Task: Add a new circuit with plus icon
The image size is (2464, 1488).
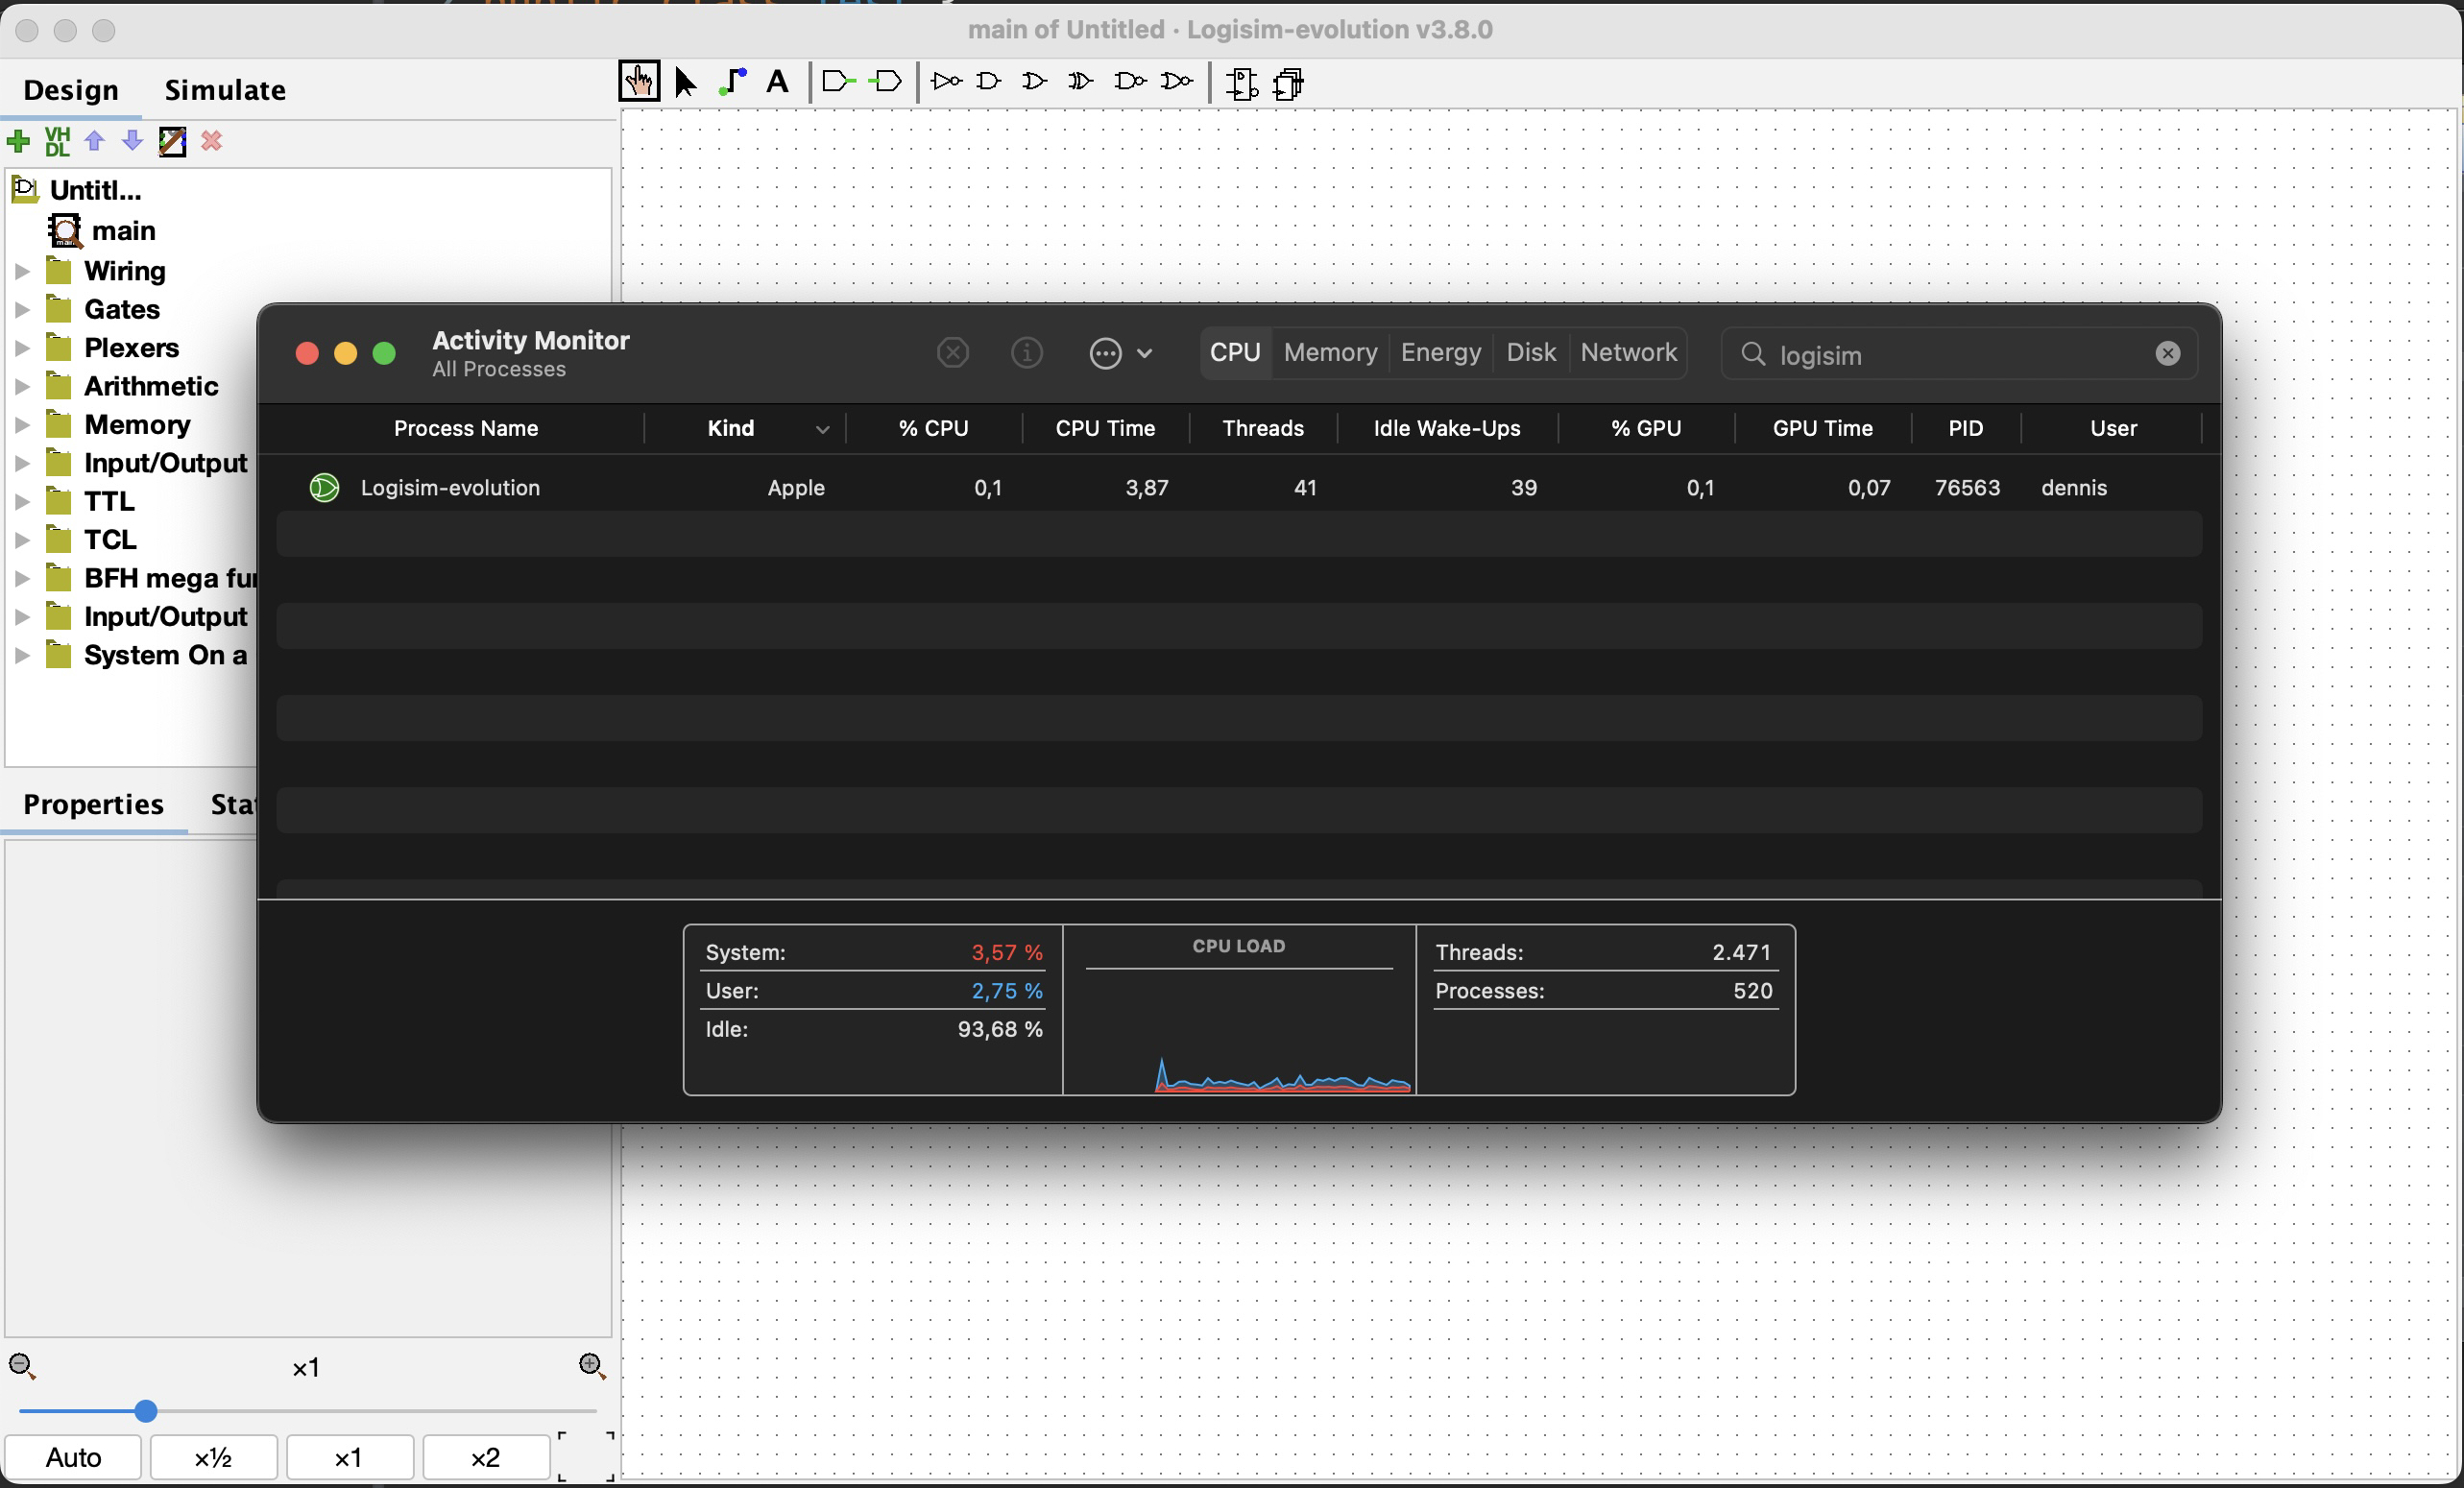Action: pyautogui.click(x=18, y=142)
